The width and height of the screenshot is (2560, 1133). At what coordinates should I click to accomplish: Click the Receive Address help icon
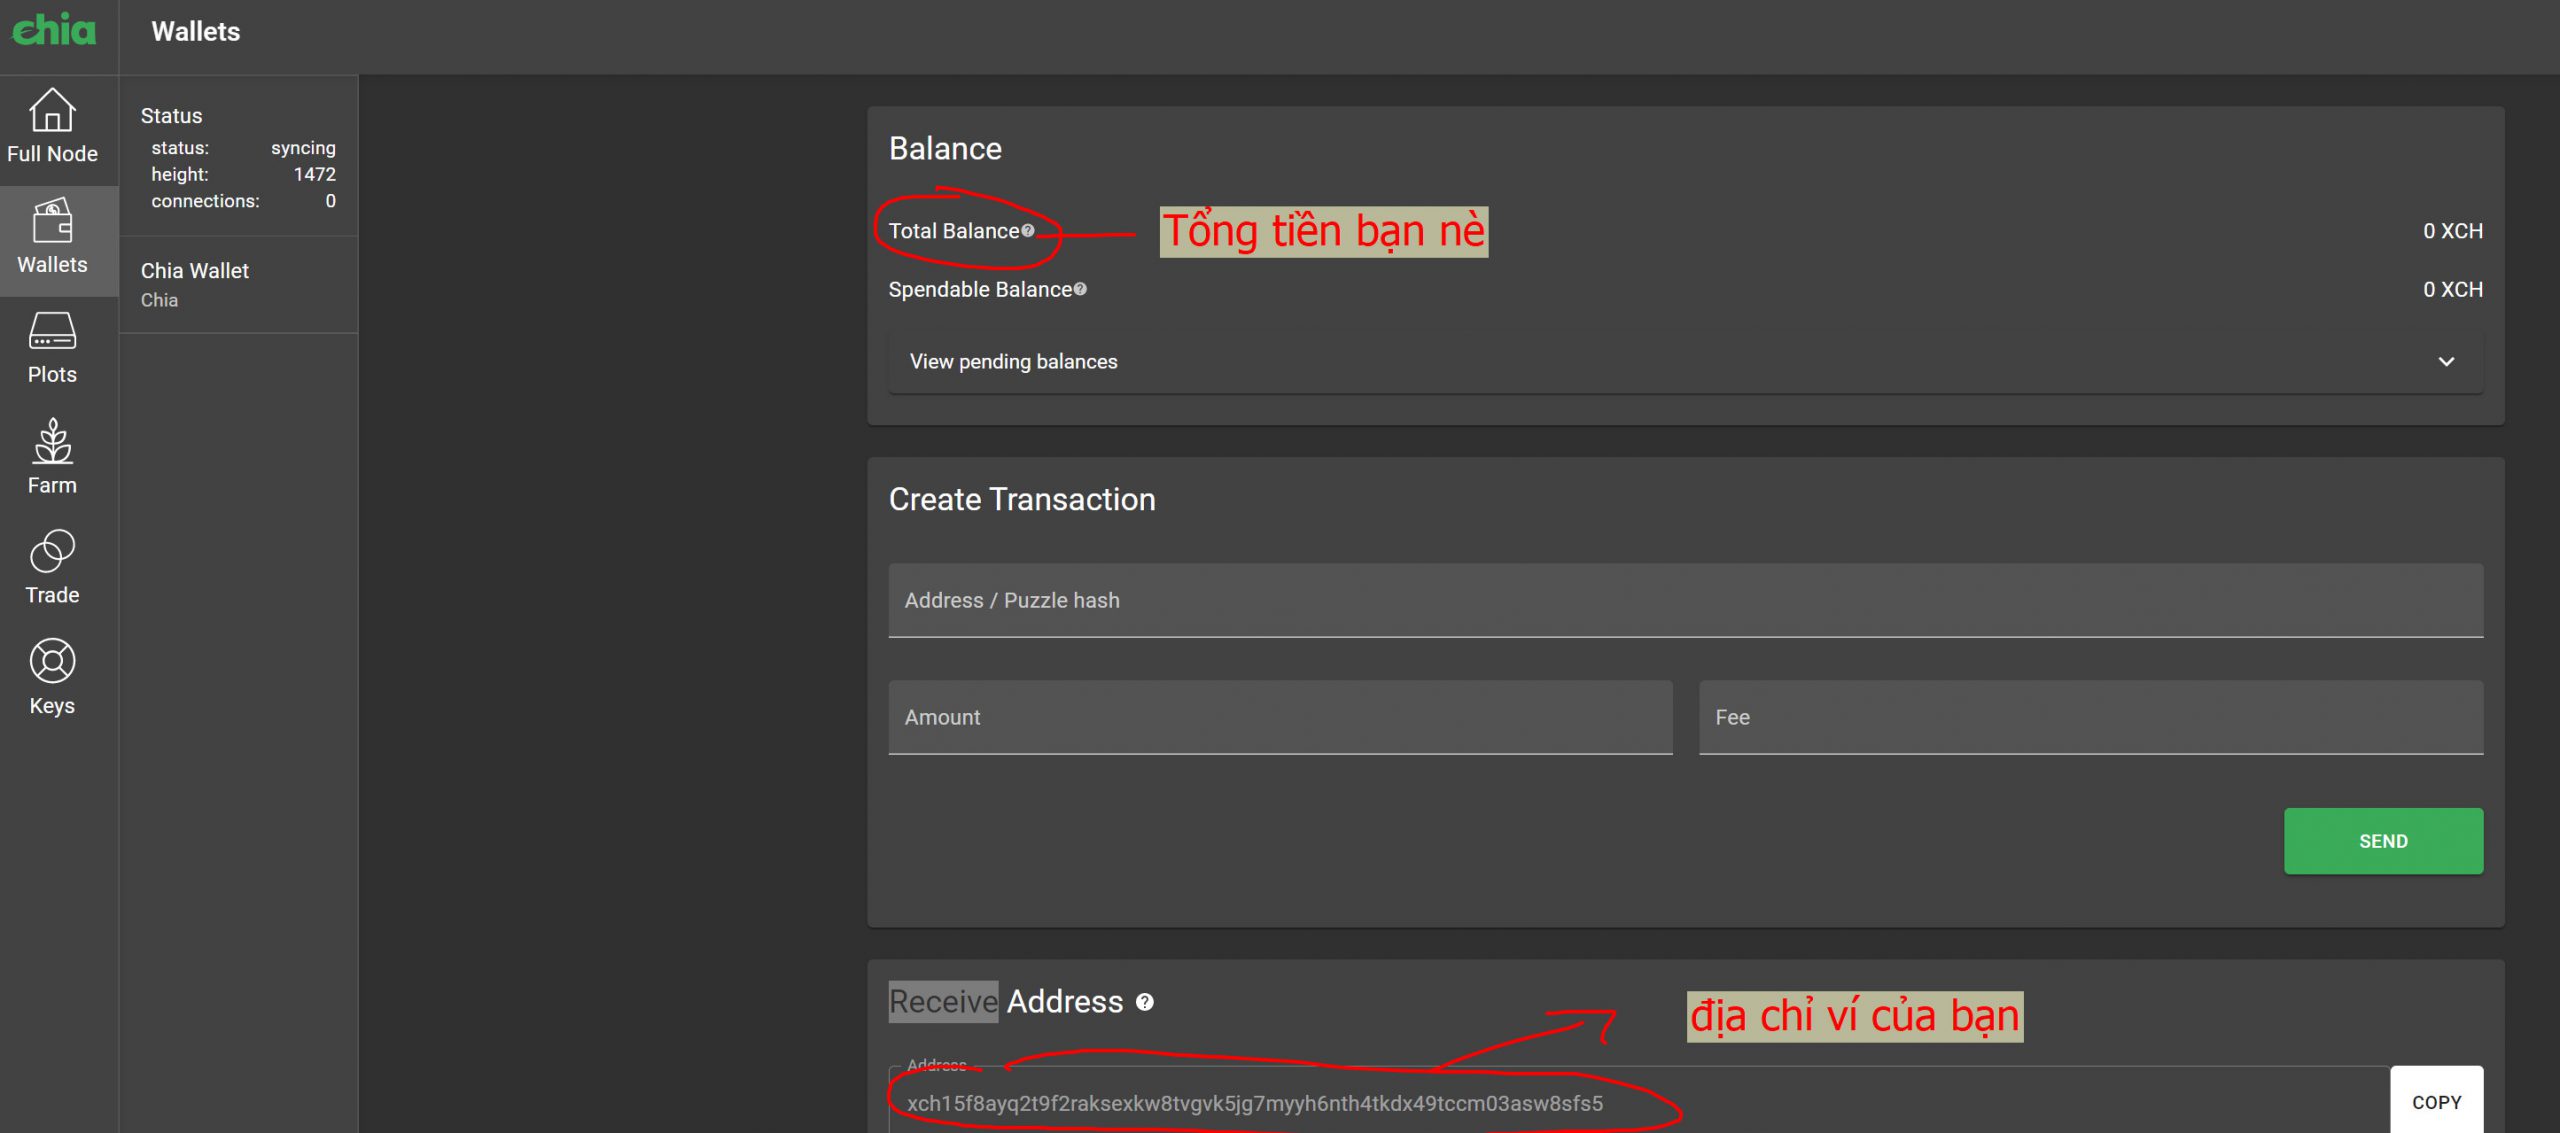[1145, 1002]
